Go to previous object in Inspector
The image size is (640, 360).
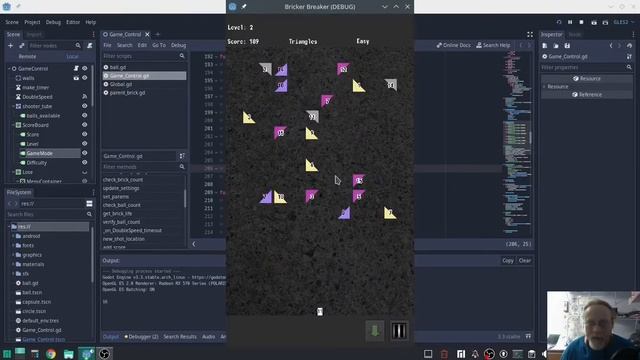(611, 46)
